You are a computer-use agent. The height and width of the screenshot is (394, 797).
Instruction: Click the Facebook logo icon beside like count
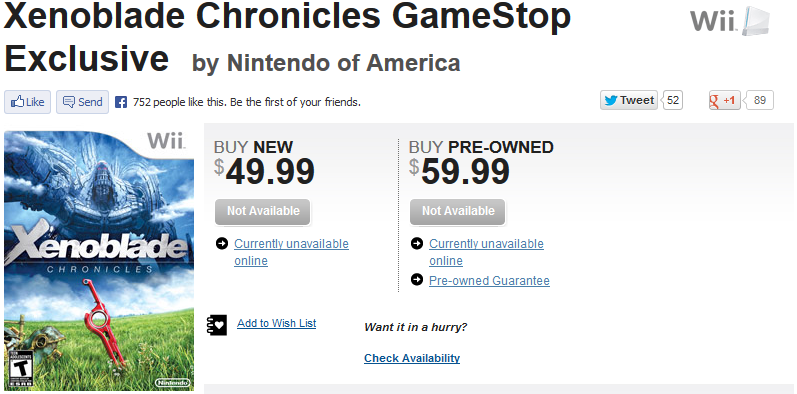(121, 102)
